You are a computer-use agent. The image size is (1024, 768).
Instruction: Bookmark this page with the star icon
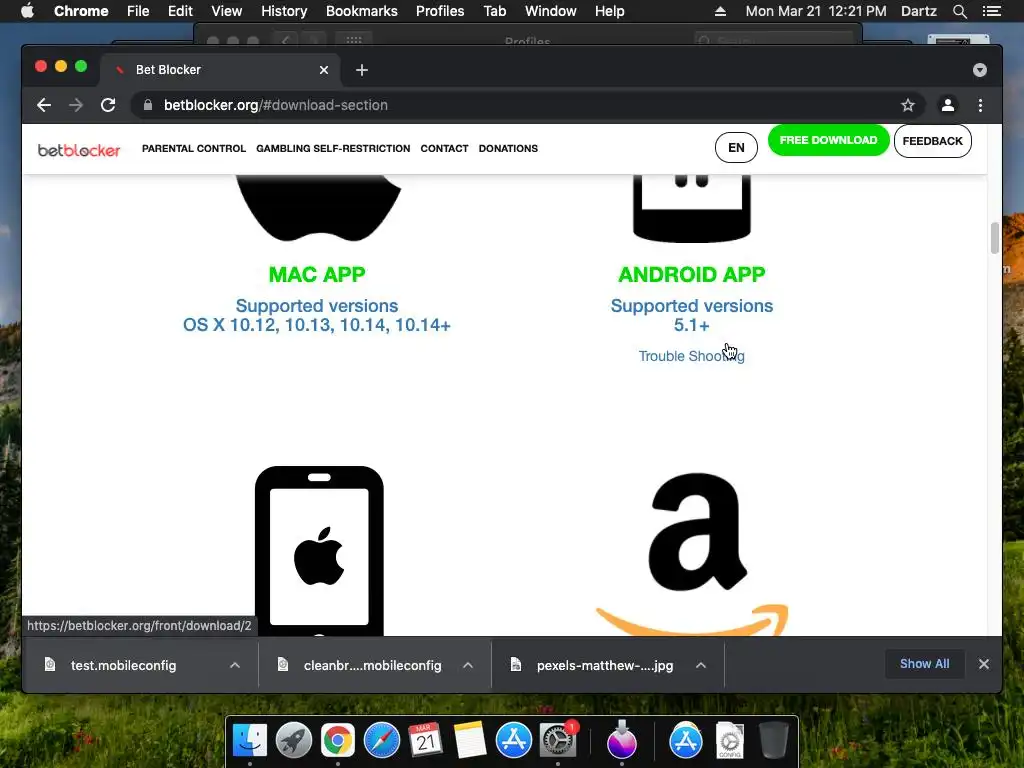(907, 105)
